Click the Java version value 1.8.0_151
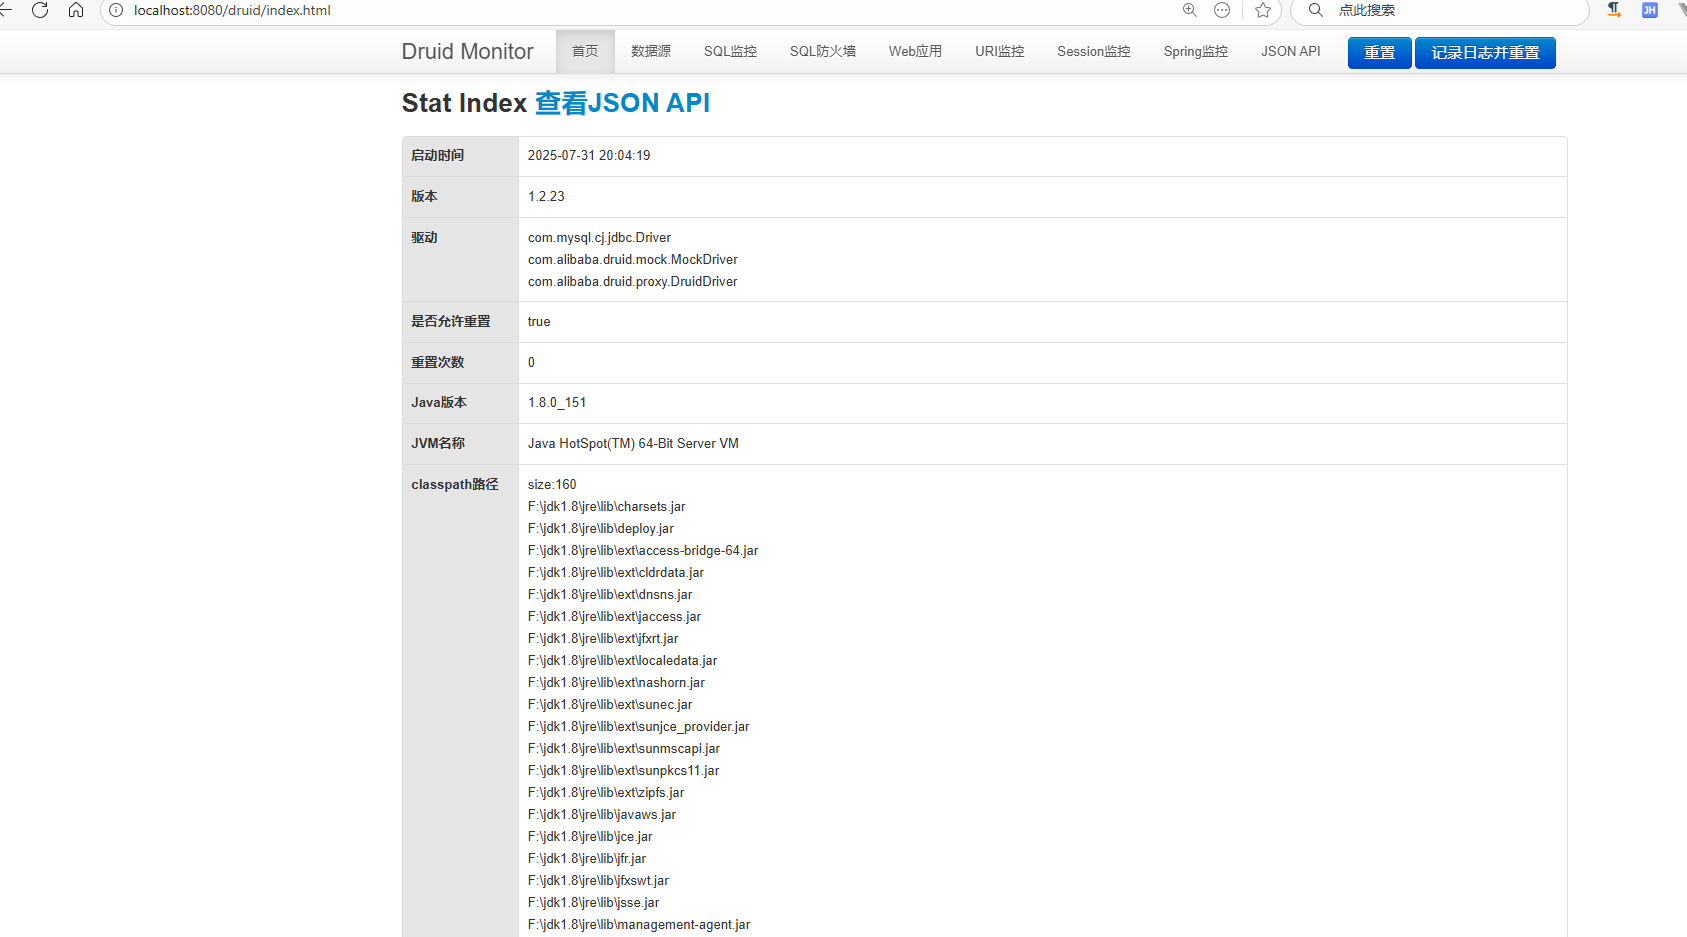The height and width of the screenshot is (937, 1687). [x=557, y=402]
